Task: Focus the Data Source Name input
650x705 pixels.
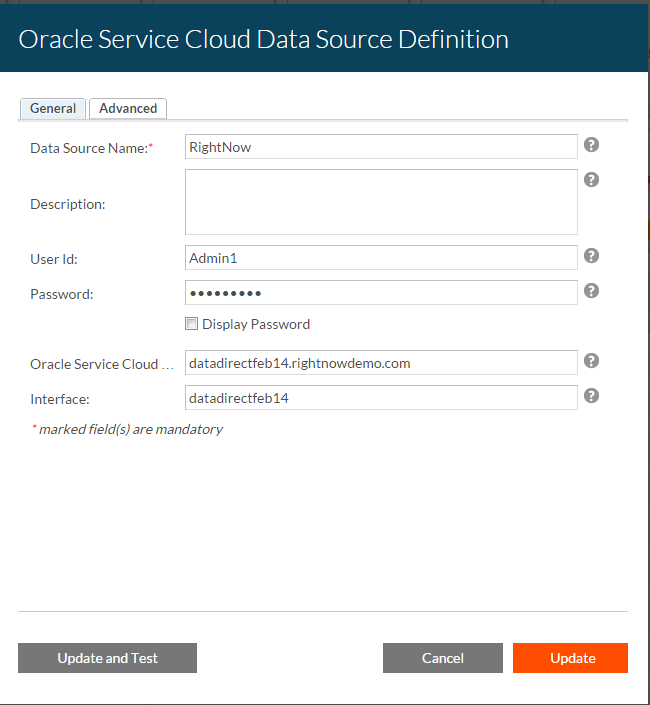Action: (x=381, y=147)
